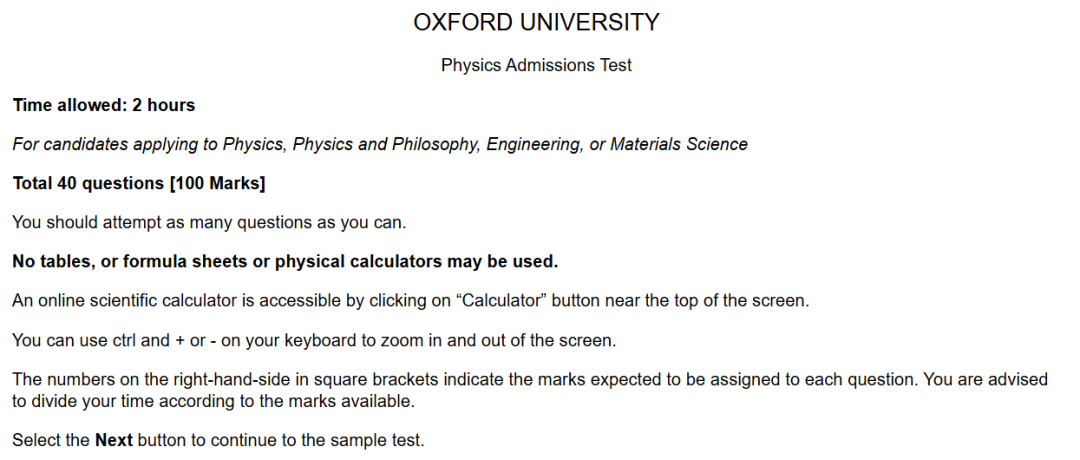Click the bold word 'Next'
Viewport: 1080px width, 460px height.
point(114,441)
